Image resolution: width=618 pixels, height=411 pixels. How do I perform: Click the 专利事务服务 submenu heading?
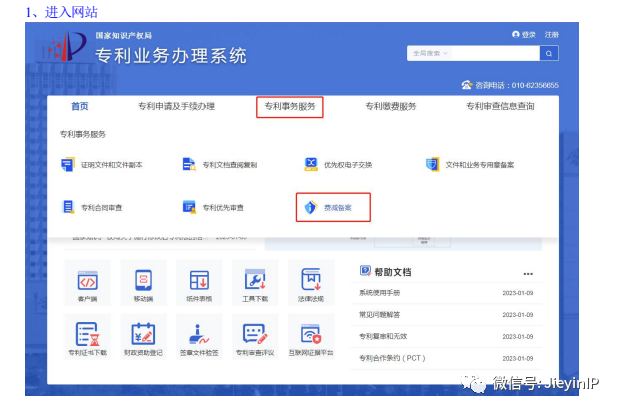[83, 134]
